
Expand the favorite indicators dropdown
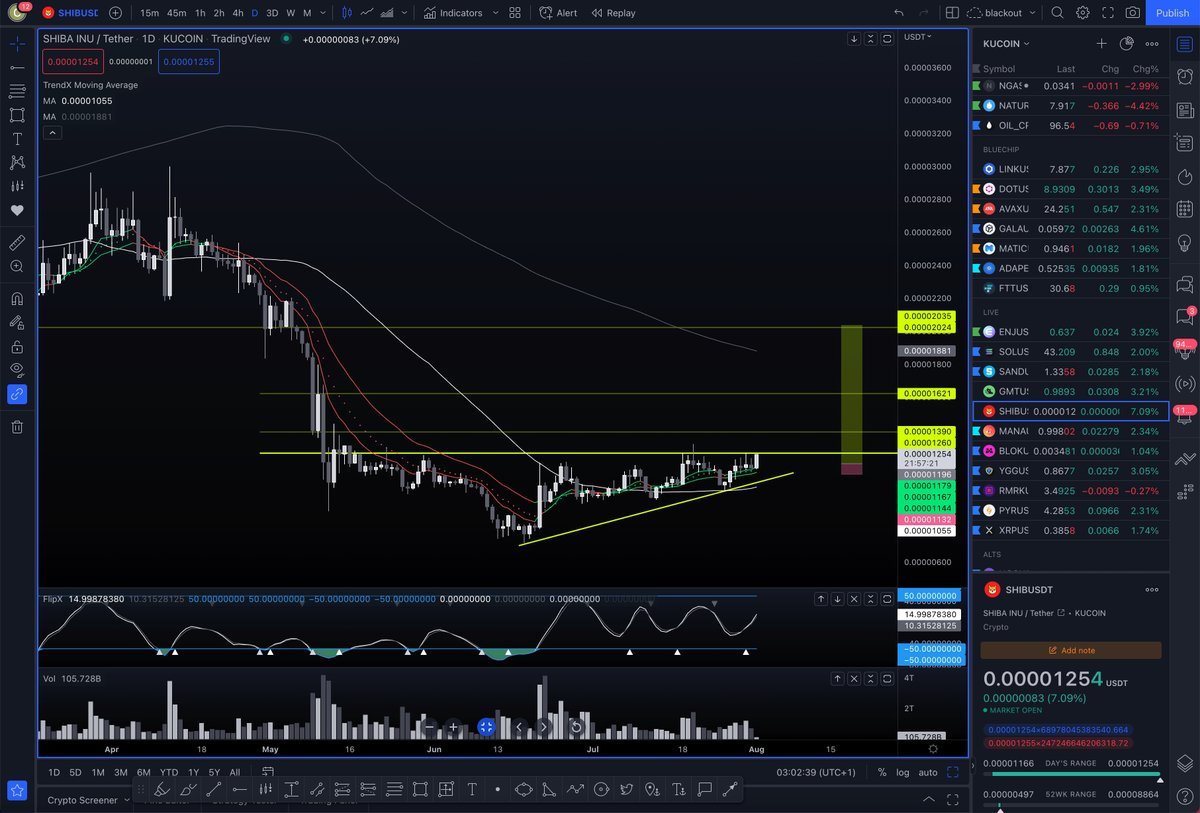[x=495, y=13]
